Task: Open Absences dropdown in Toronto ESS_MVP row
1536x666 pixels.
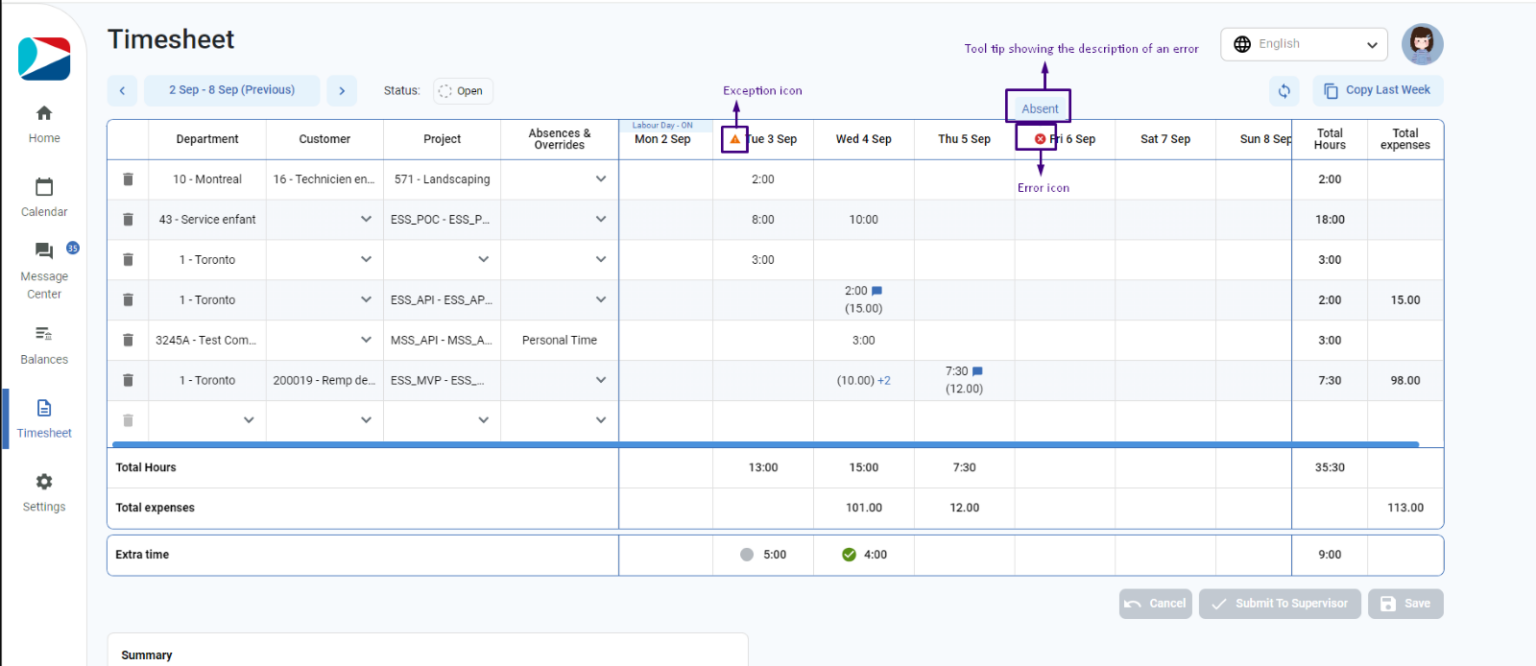Action: tap(601, 380)
